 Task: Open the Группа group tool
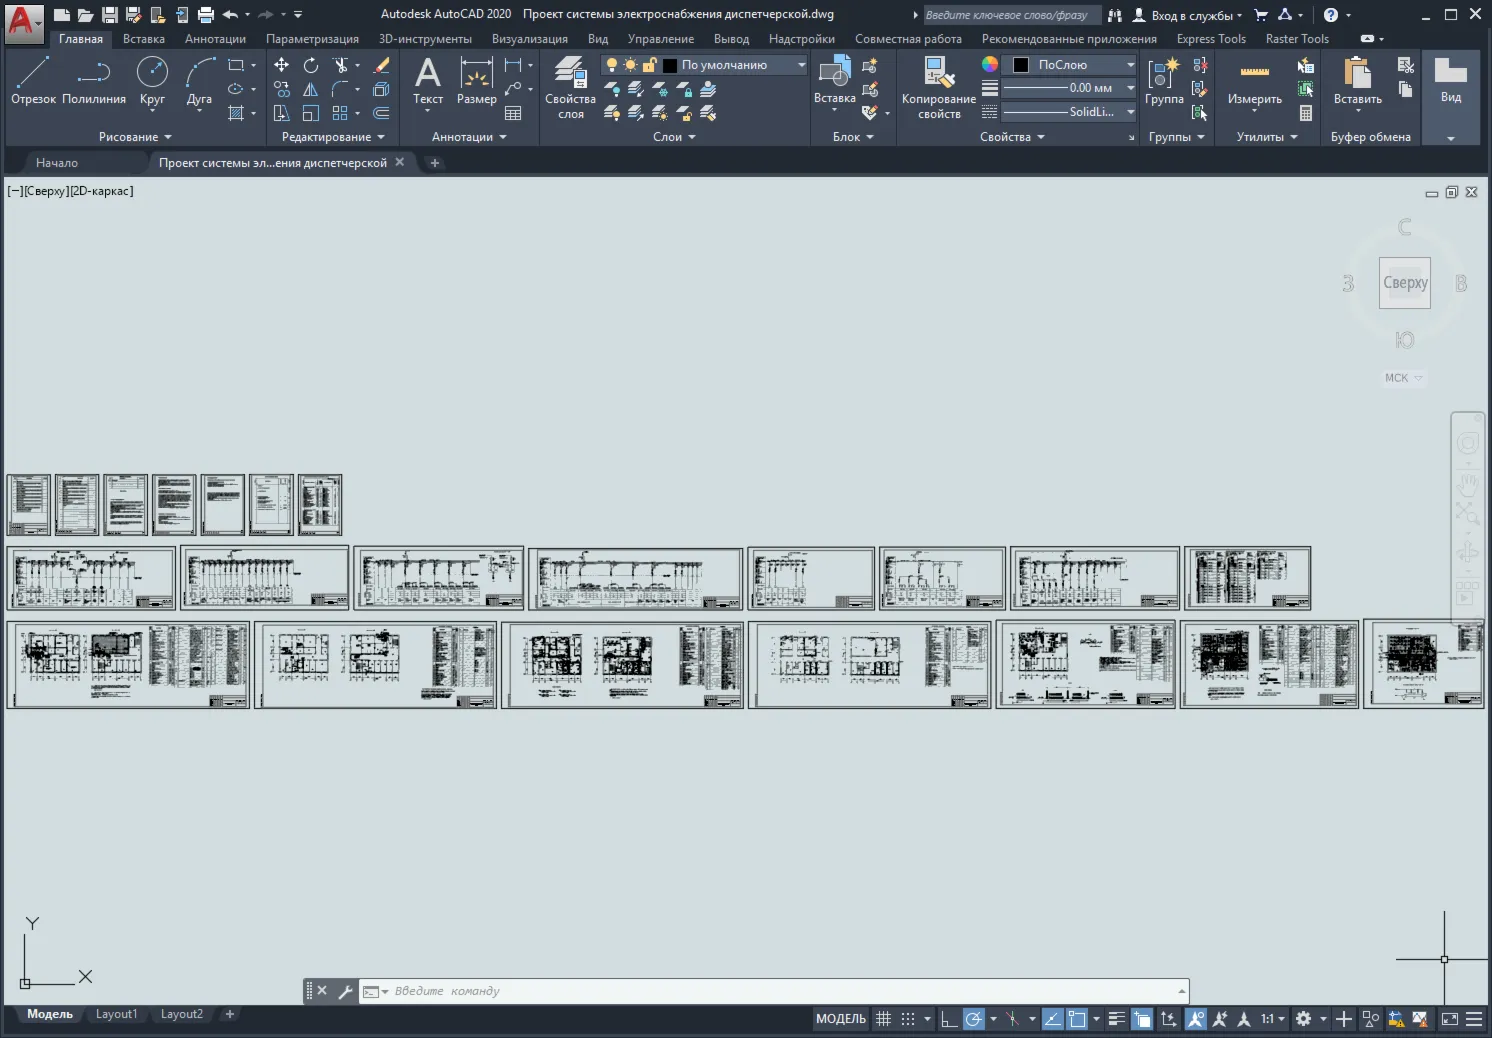tap(1164, 81)
